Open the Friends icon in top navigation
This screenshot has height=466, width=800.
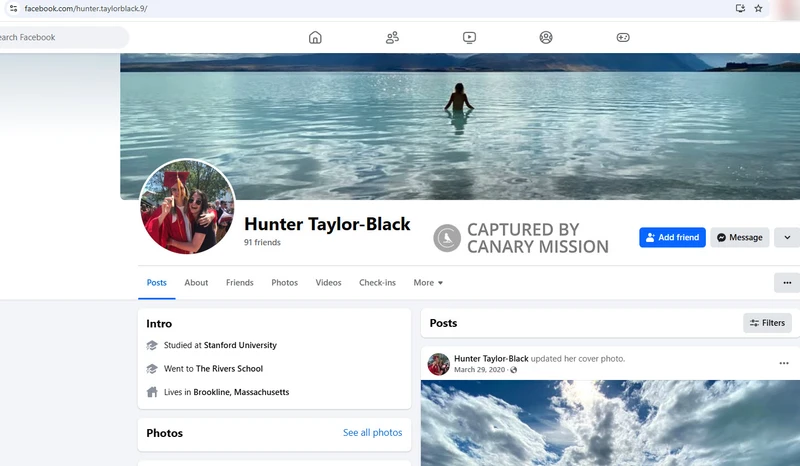[392, 37]
